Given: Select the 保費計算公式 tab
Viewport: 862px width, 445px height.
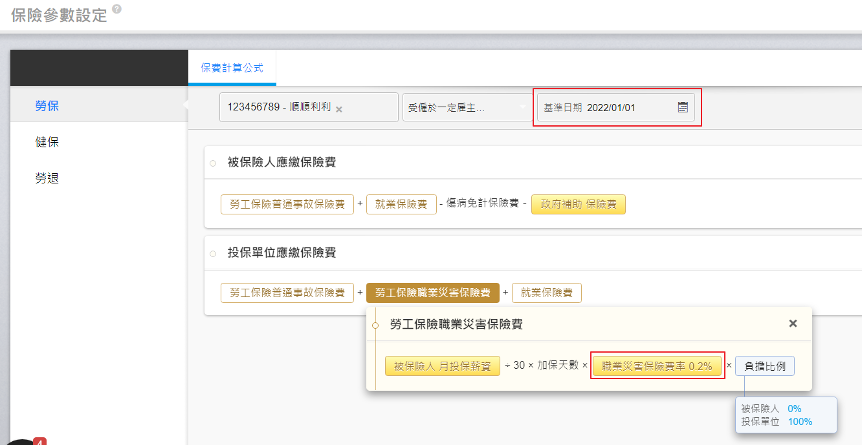Looking at the screenshot, I should [232, 67].
